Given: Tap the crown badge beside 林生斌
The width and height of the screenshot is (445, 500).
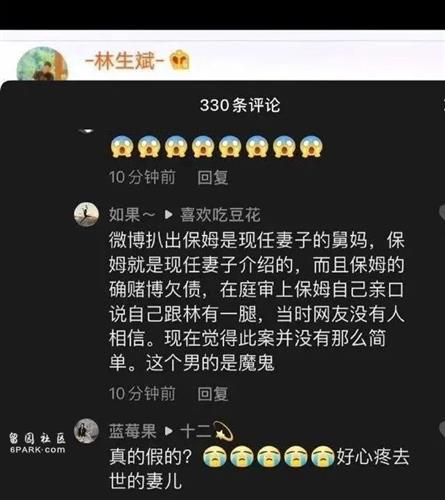Looking at the screenshot, I should point(180,61).
